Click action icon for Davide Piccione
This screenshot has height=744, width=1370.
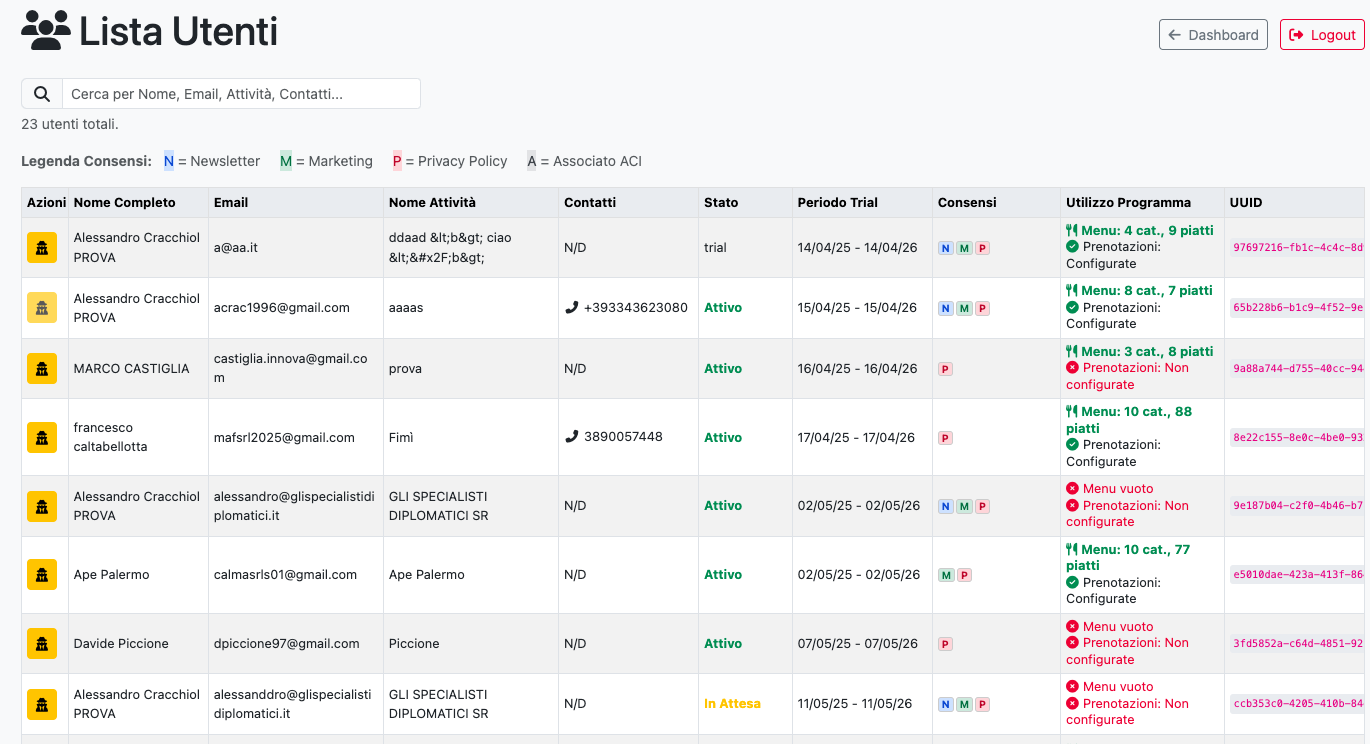42,644
